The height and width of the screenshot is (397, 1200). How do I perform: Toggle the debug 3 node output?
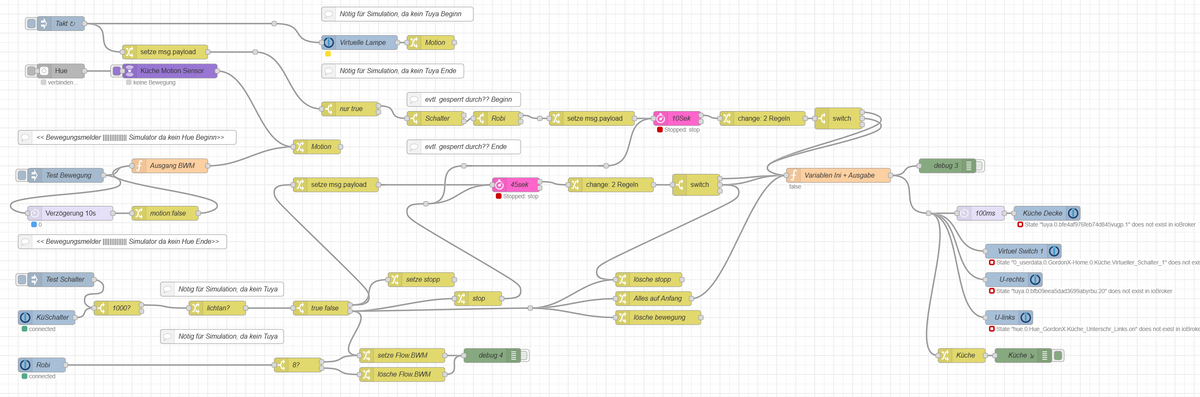pyautogui.click(x=981, y=166)
